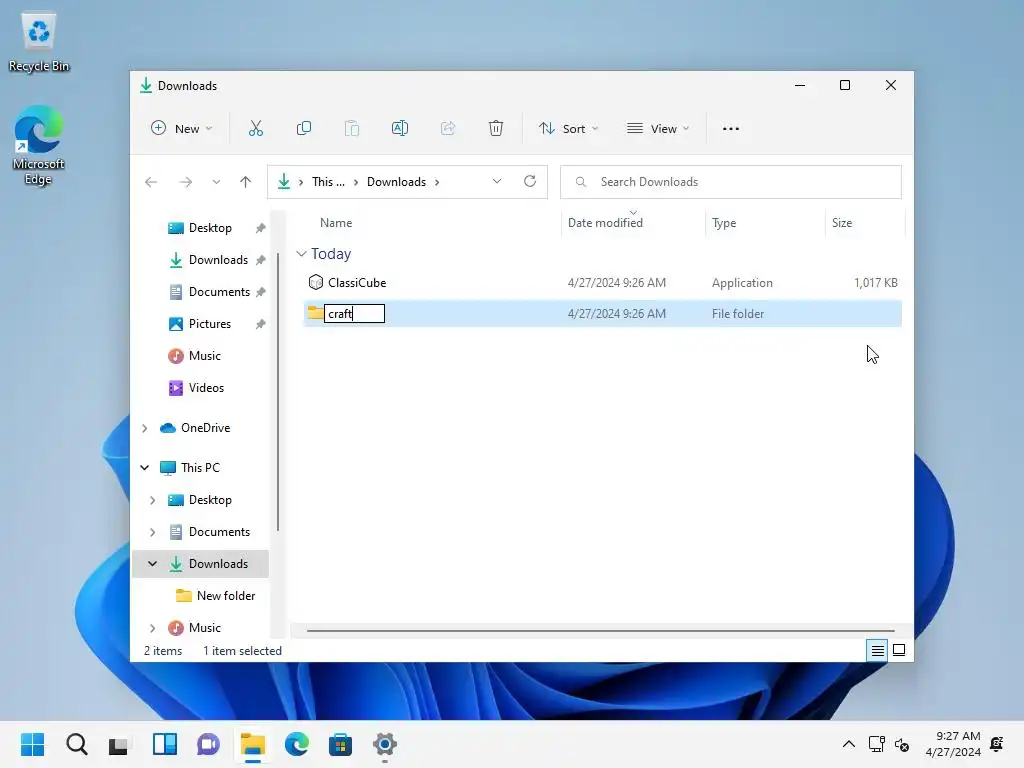
Task: Collapse the This PC tree node
Action: (144, 468)
